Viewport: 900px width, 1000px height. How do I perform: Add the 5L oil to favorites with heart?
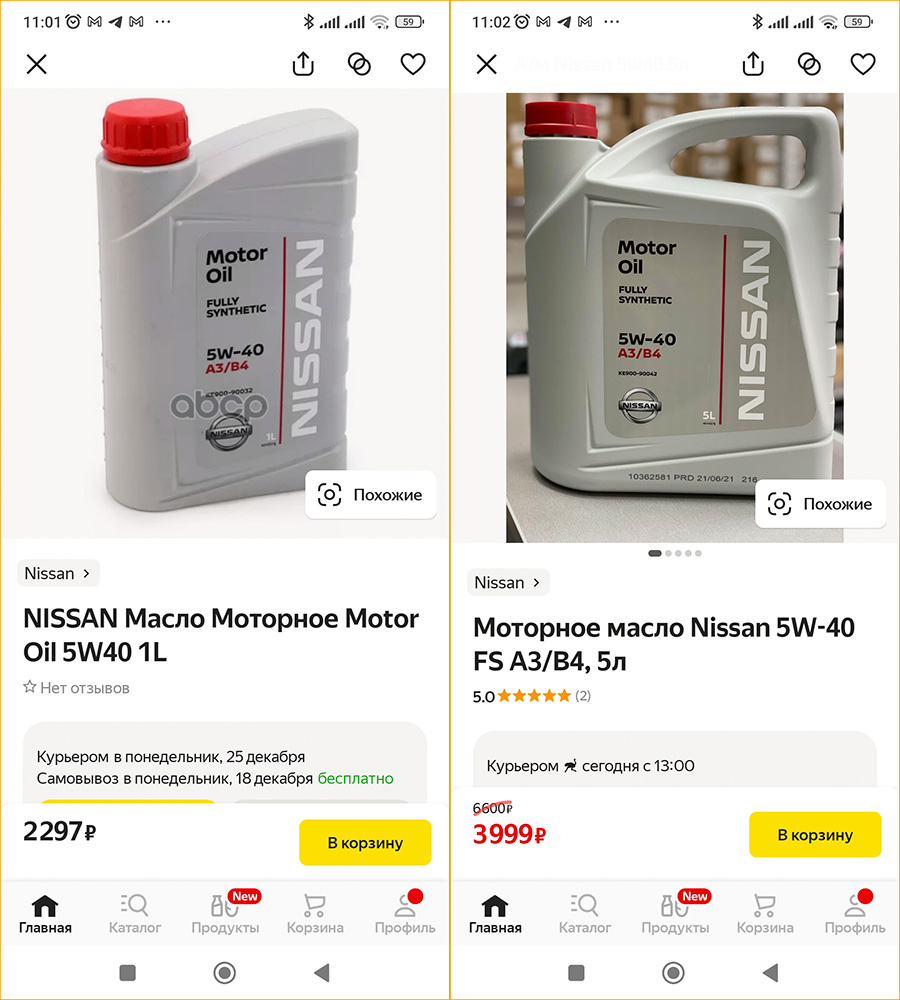click(x=863, y=64)
